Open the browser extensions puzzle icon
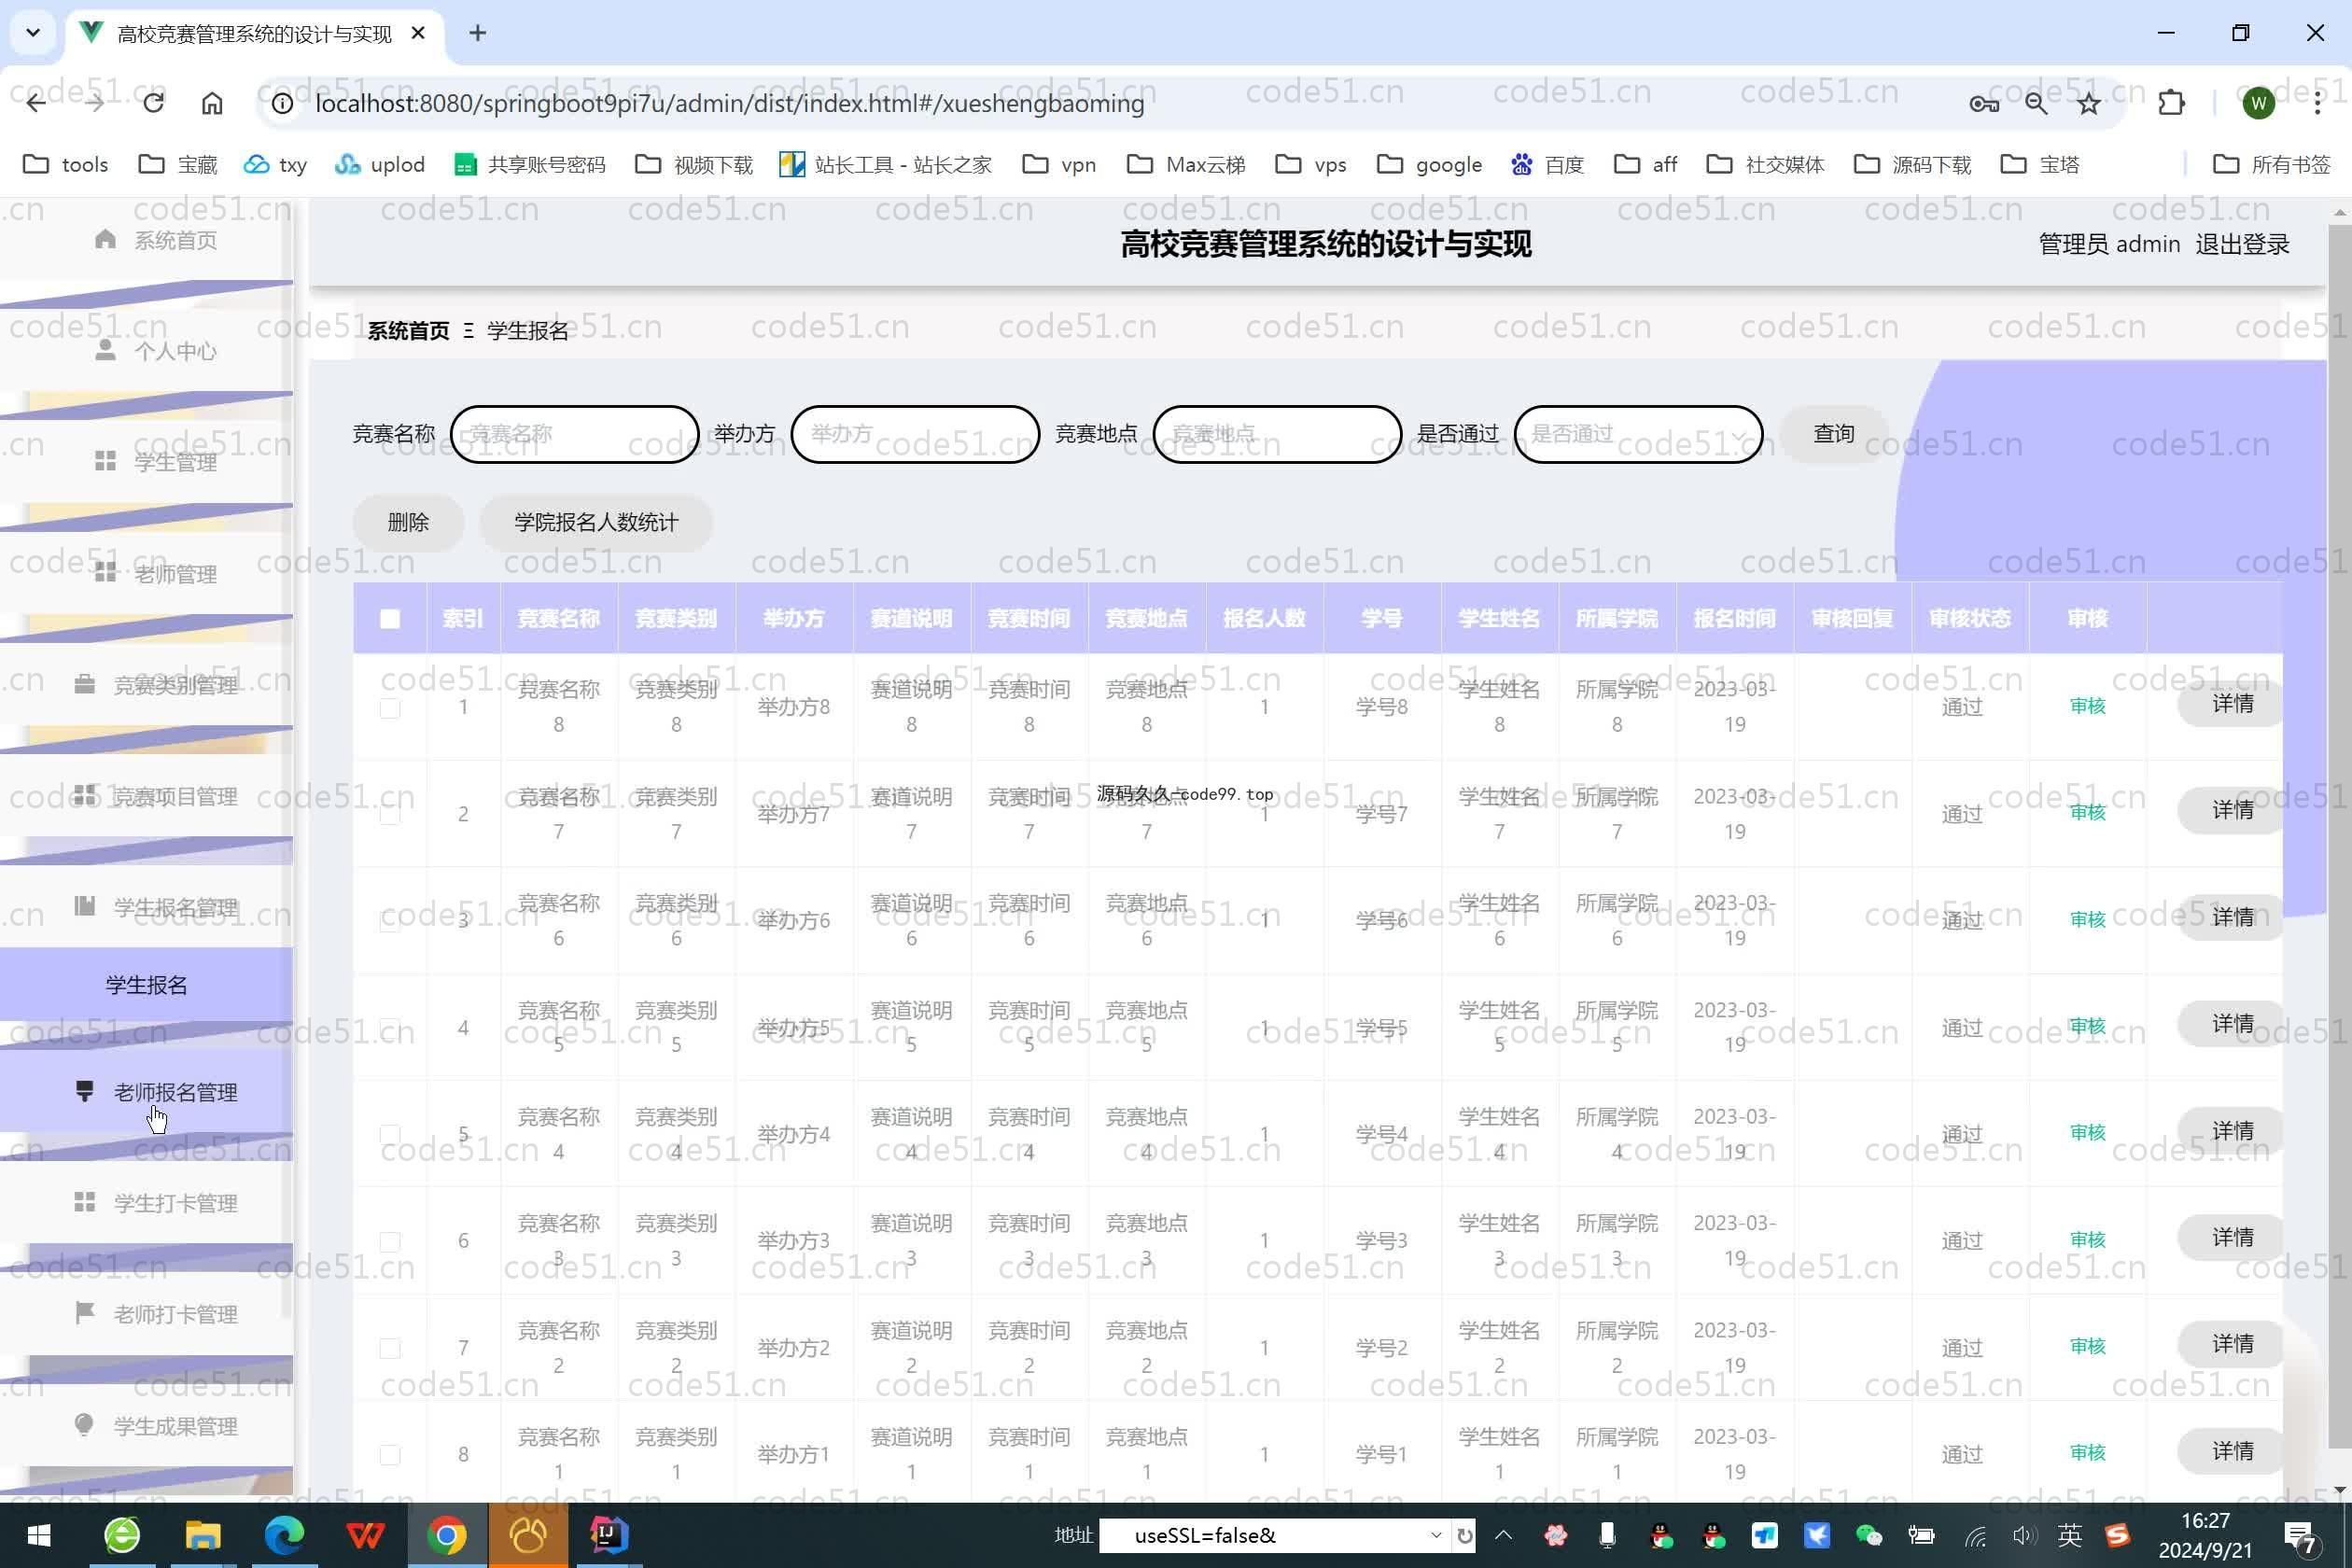2352x1568 pixels. coord(2171,103)
